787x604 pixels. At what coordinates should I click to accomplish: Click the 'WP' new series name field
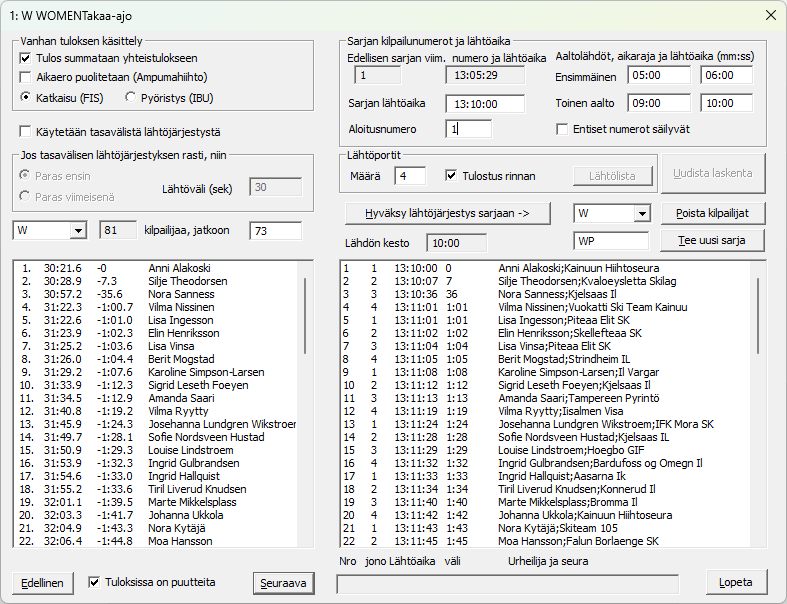click(x=611, y=241)
